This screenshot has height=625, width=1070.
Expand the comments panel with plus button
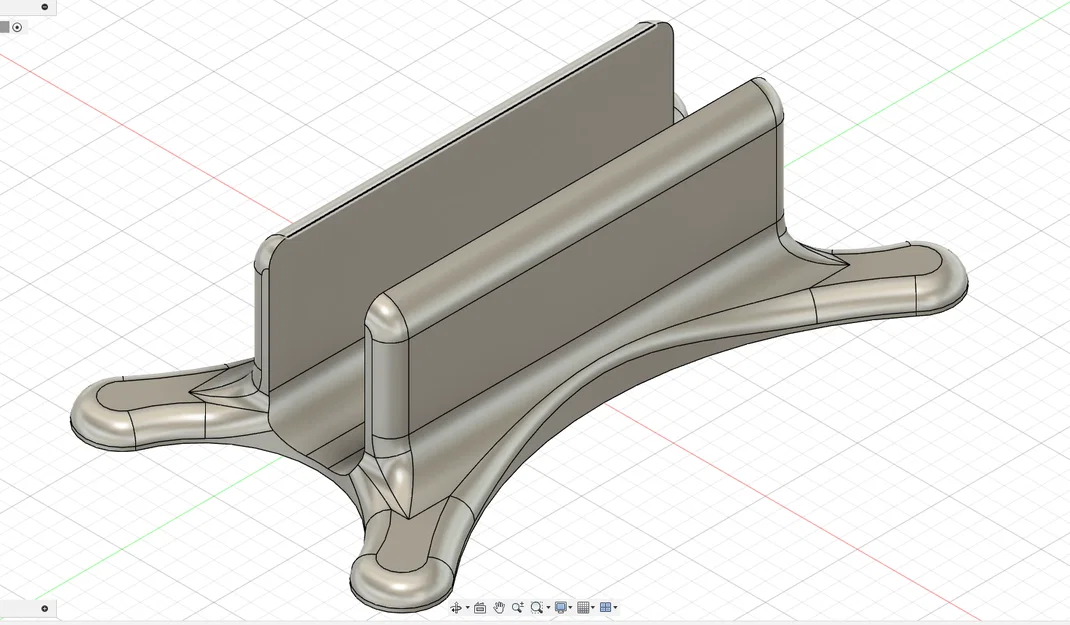[45, 609]
